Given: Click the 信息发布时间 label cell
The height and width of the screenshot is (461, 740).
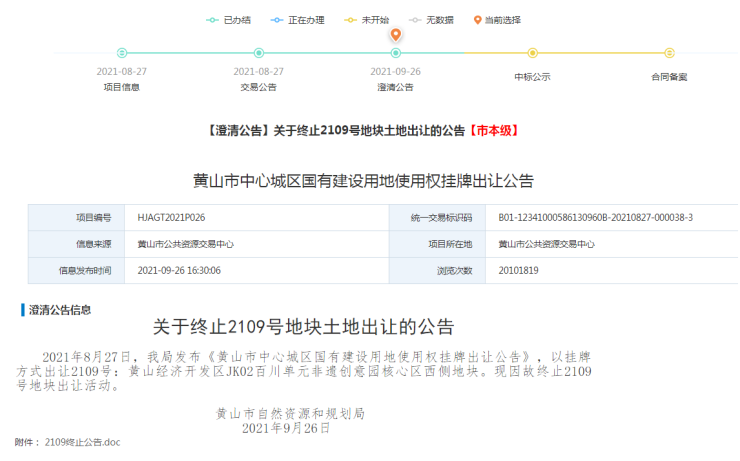Looking at the screenshot, I should [x=76, y=270].
